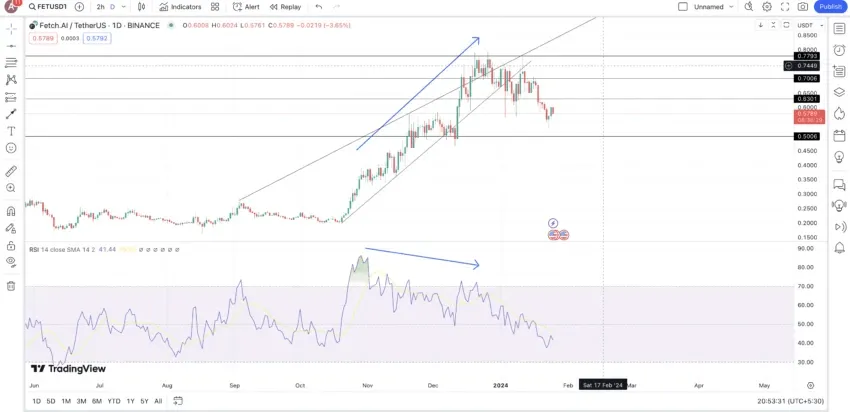Select the 5D date range

click(50, 401)
